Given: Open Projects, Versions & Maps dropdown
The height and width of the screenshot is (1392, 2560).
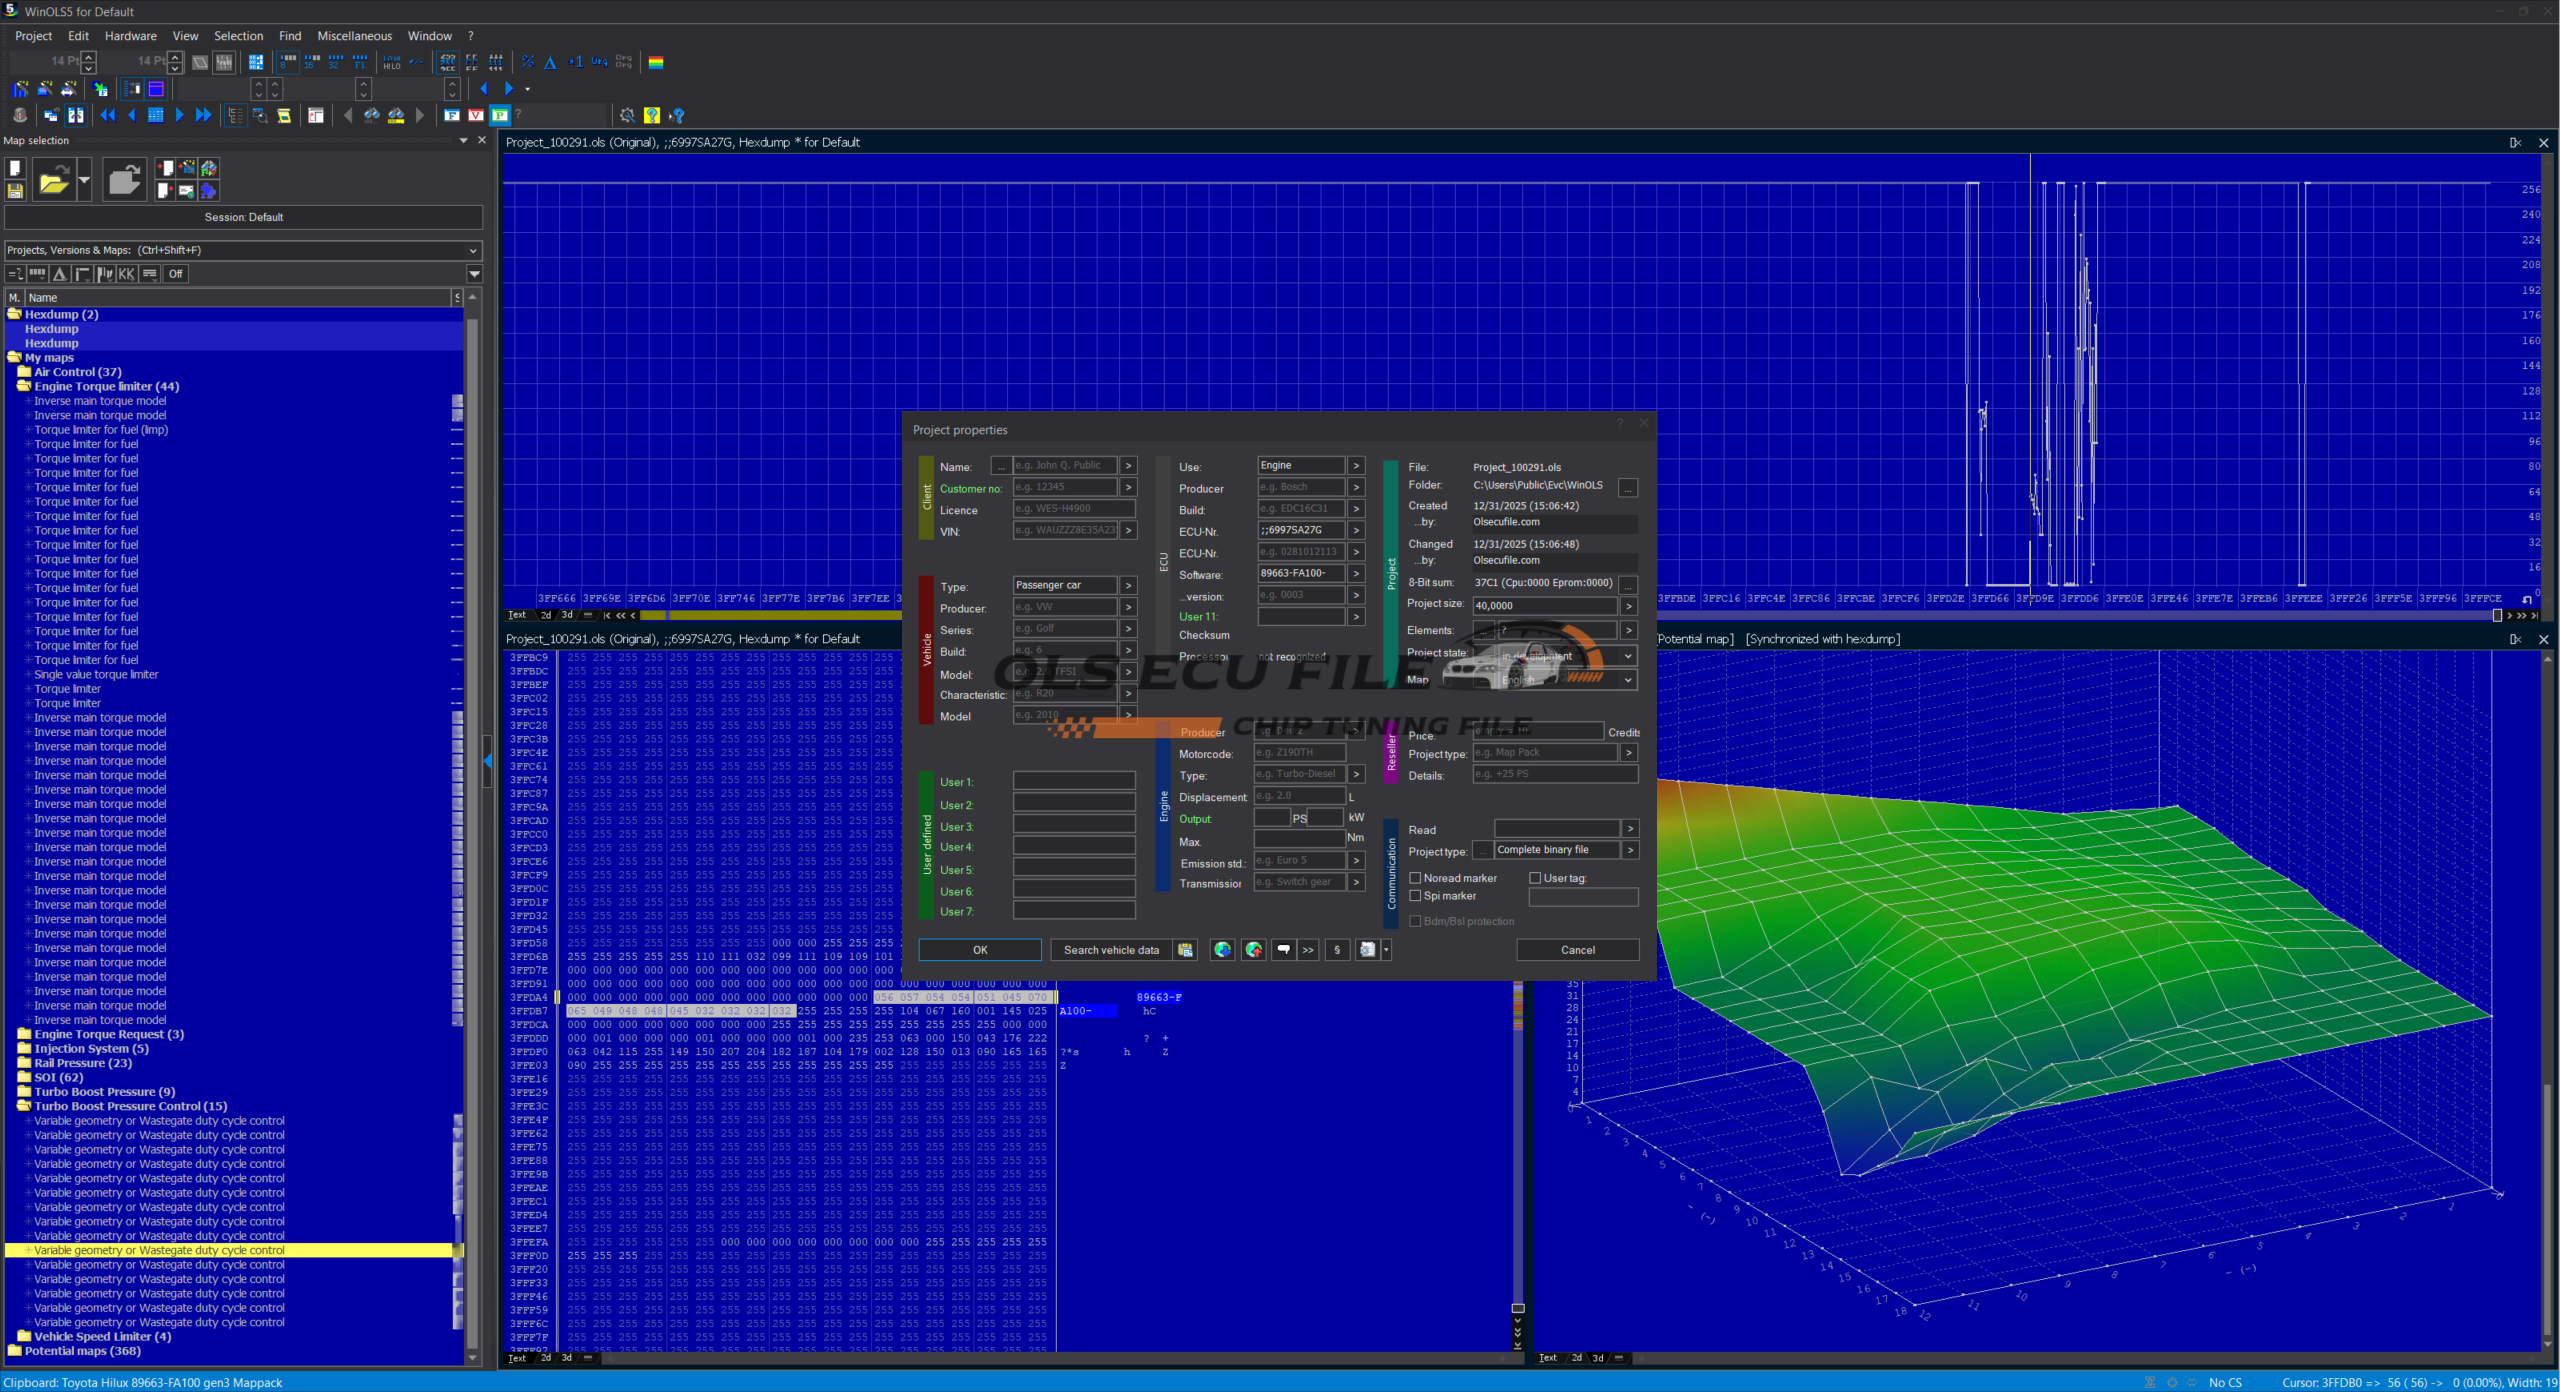Looking at the screenshot, I should 473,250.
